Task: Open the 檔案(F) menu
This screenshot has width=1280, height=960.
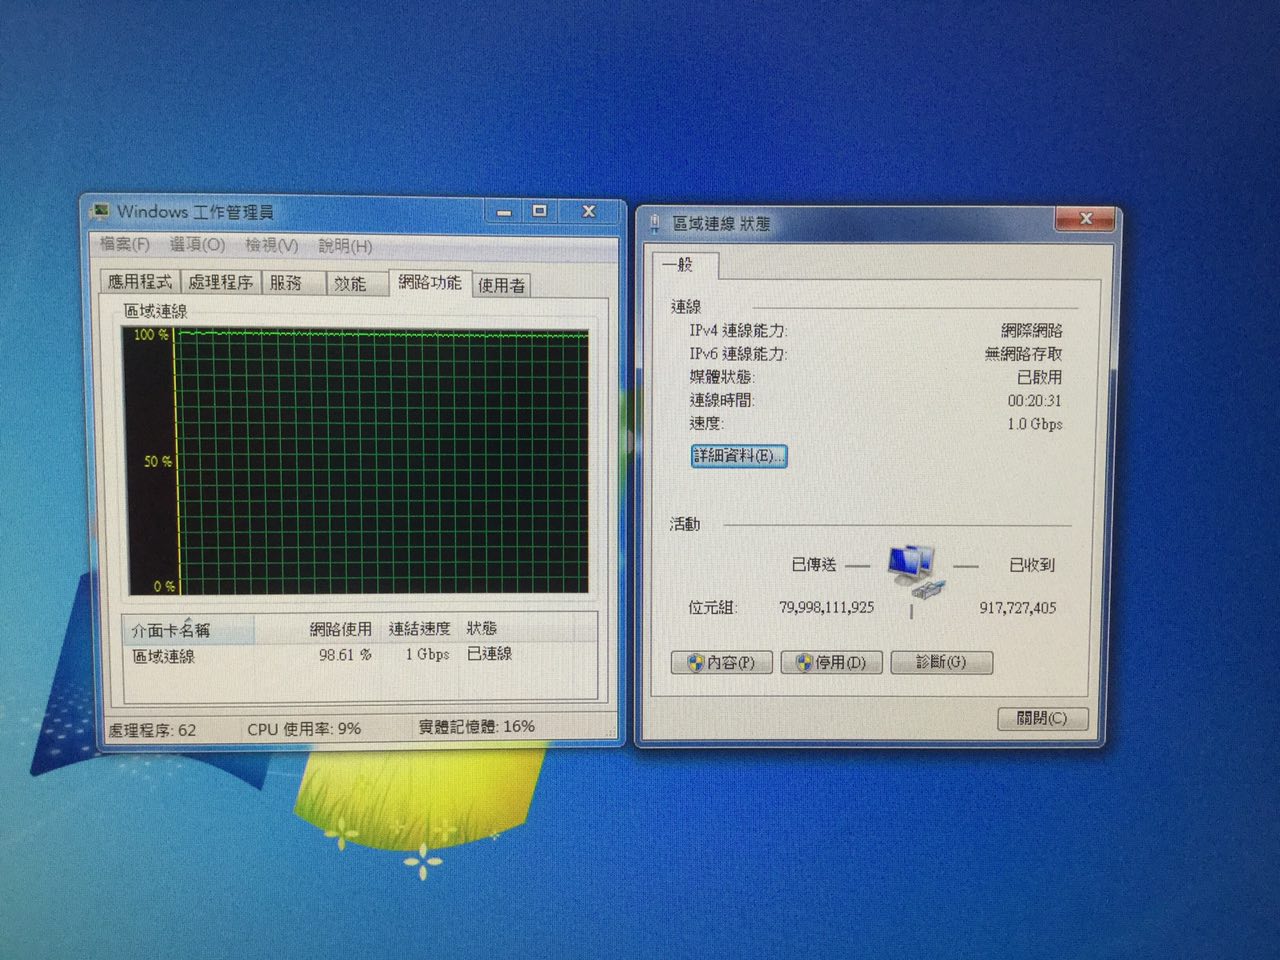Action: coord(125,244)
